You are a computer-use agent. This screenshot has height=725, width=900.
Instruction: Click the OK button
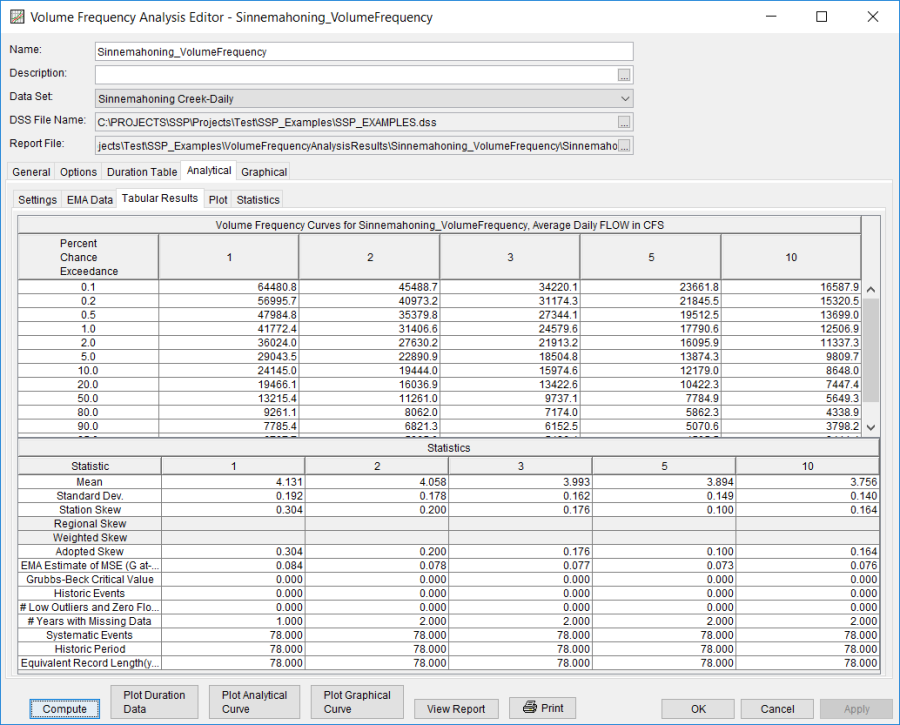698,709
